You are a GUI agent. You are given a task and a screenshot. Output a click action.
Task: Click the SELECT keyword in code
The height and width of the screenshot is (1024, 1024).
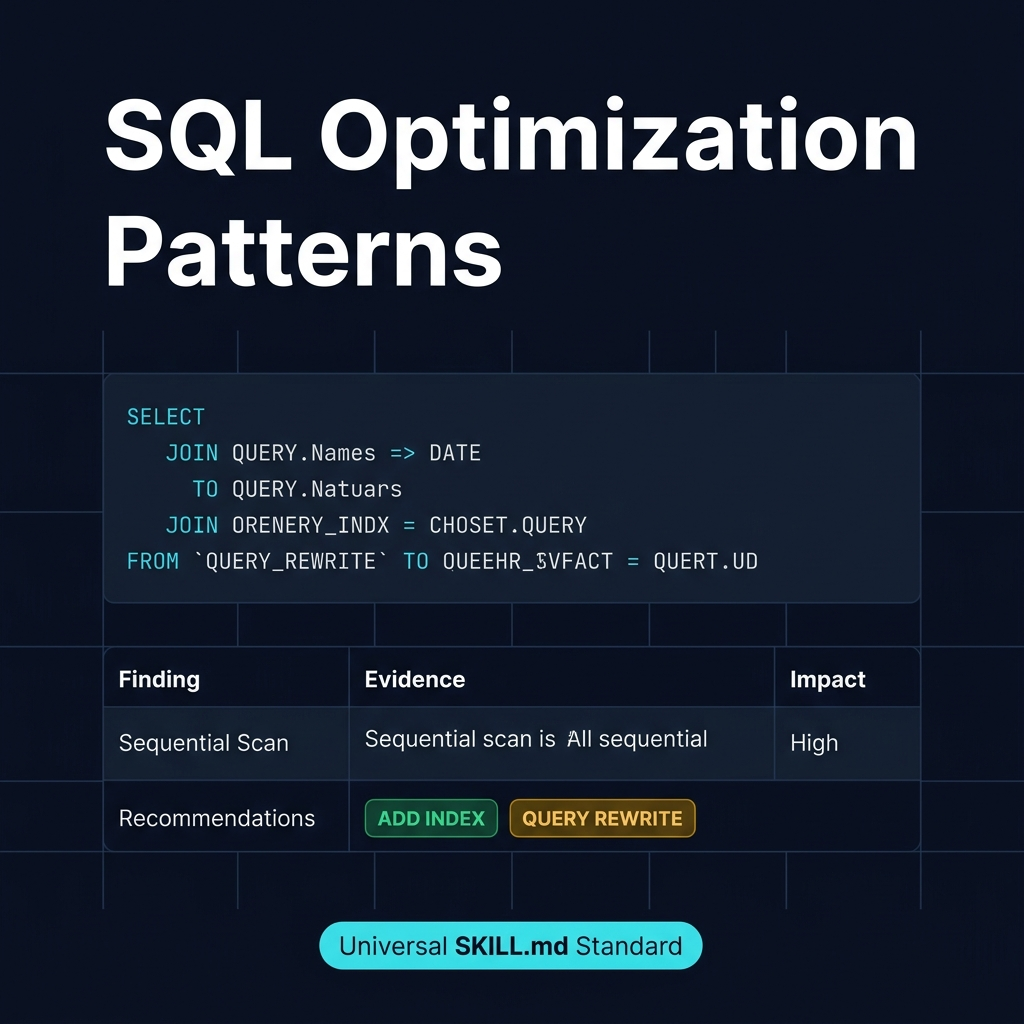166,417
